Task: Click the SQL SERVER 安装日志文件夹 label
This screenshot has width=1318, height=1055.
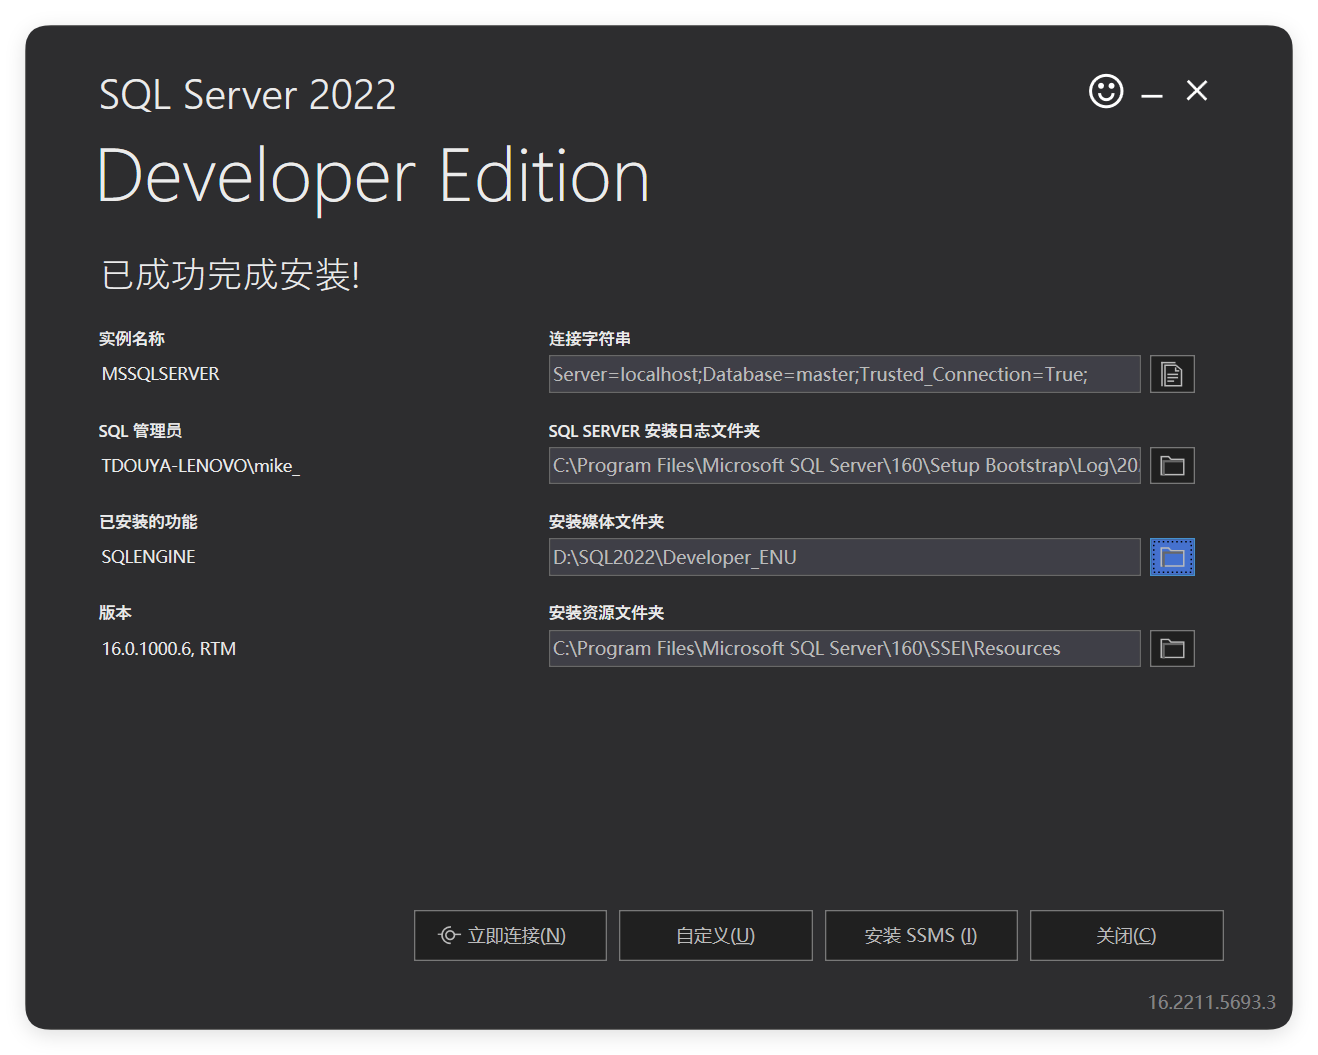Action: tap(654, 431)
